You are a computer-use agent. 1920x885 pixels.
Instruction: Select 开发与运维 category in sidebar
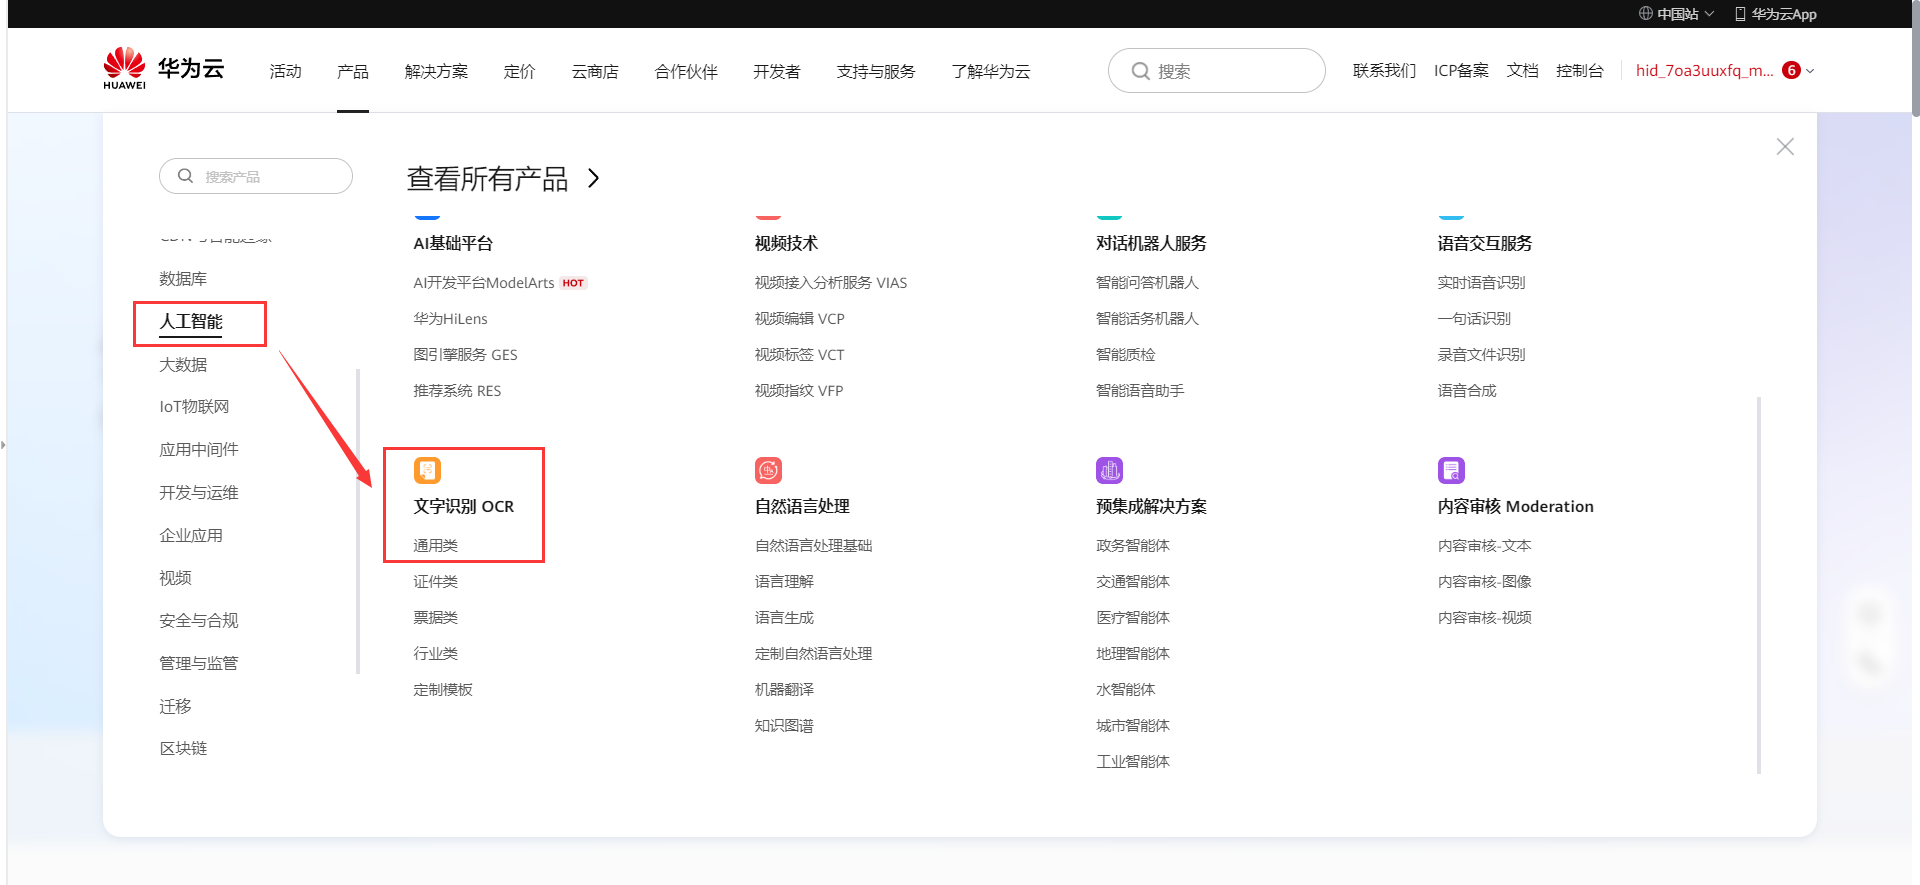click(199, 492)
